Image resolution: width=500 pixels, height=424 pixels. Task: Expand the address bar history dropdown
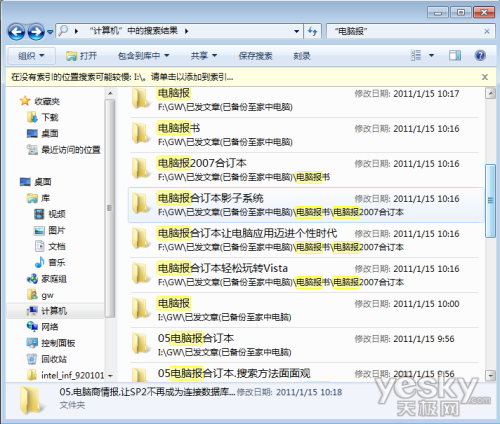[x=296, y=31]
